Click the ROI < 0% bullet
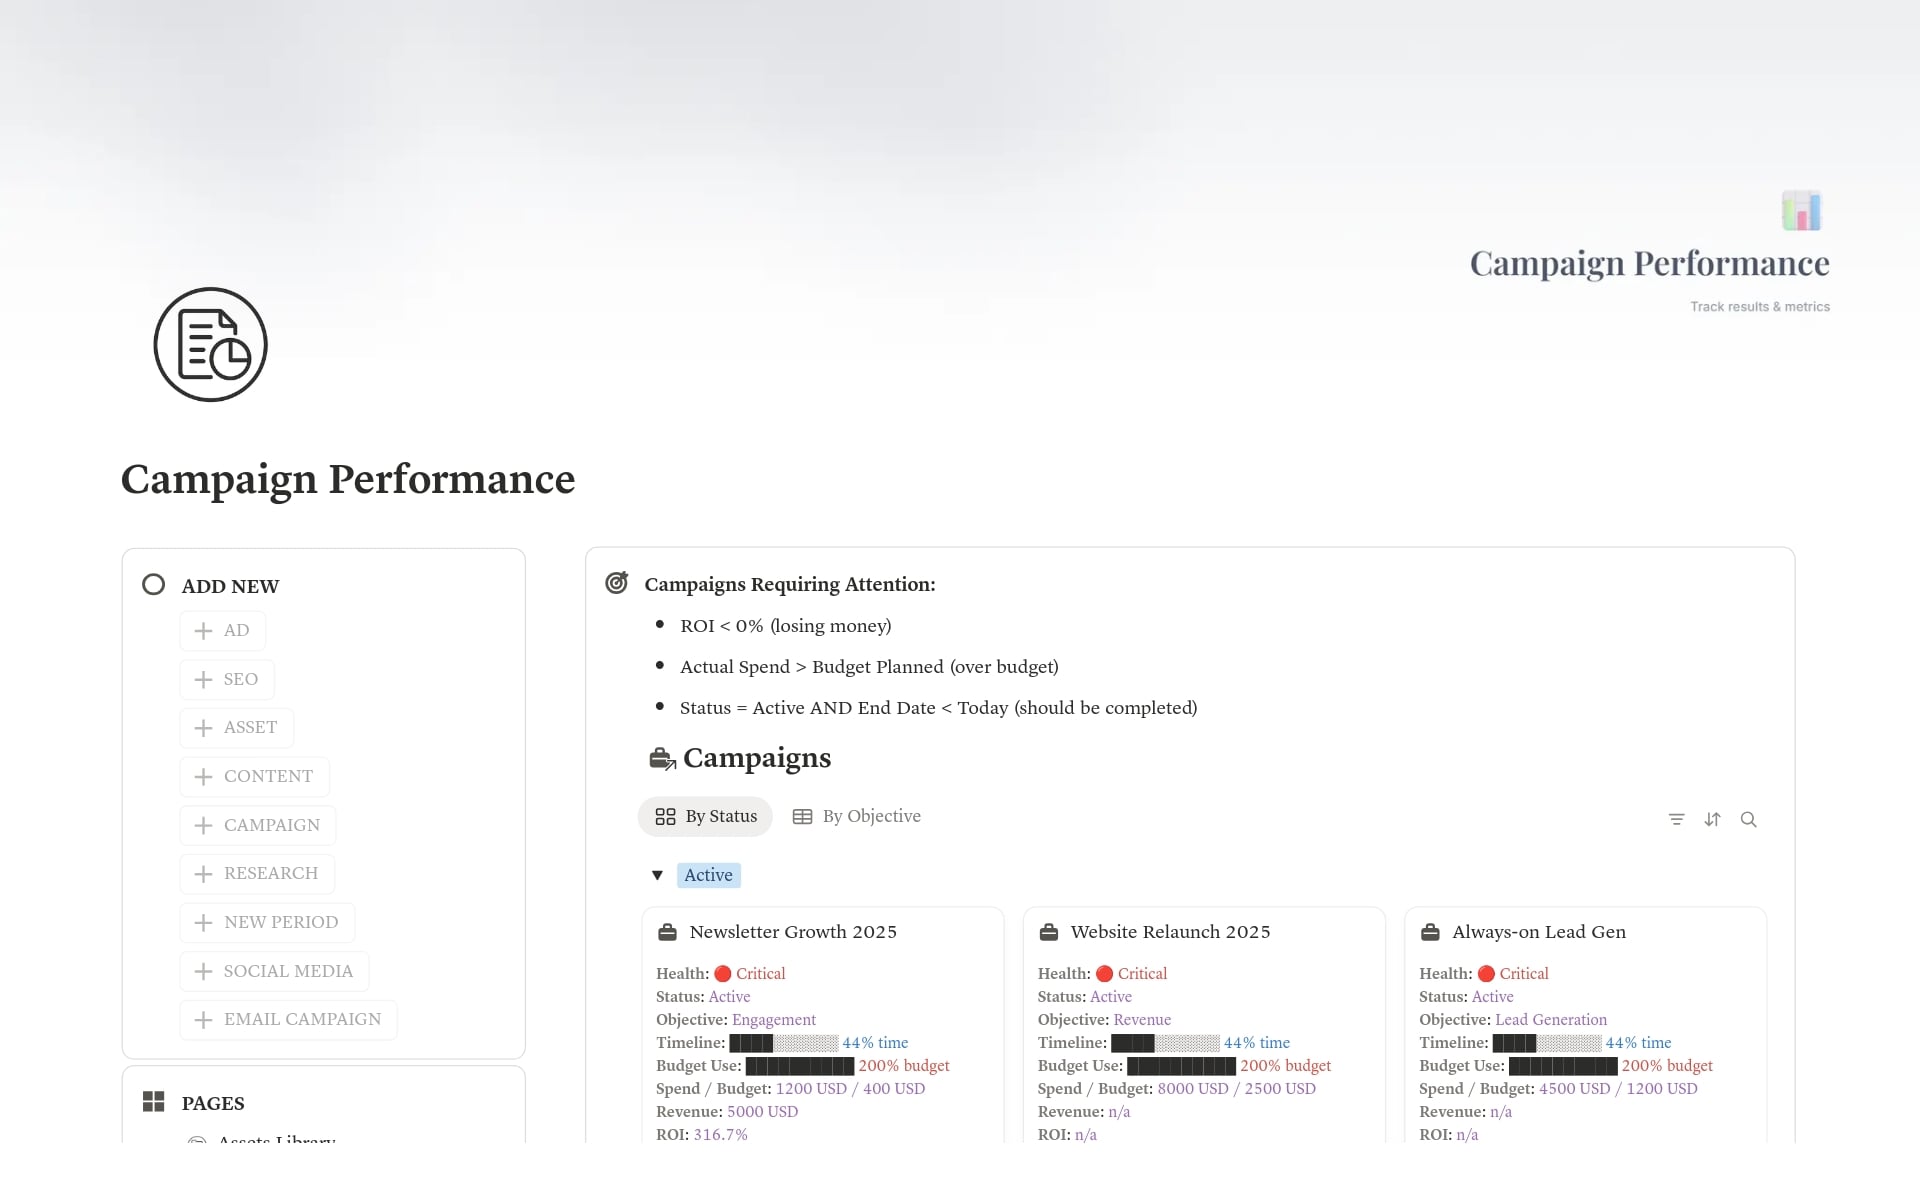1920x1199 pixels. click(785, 626)
